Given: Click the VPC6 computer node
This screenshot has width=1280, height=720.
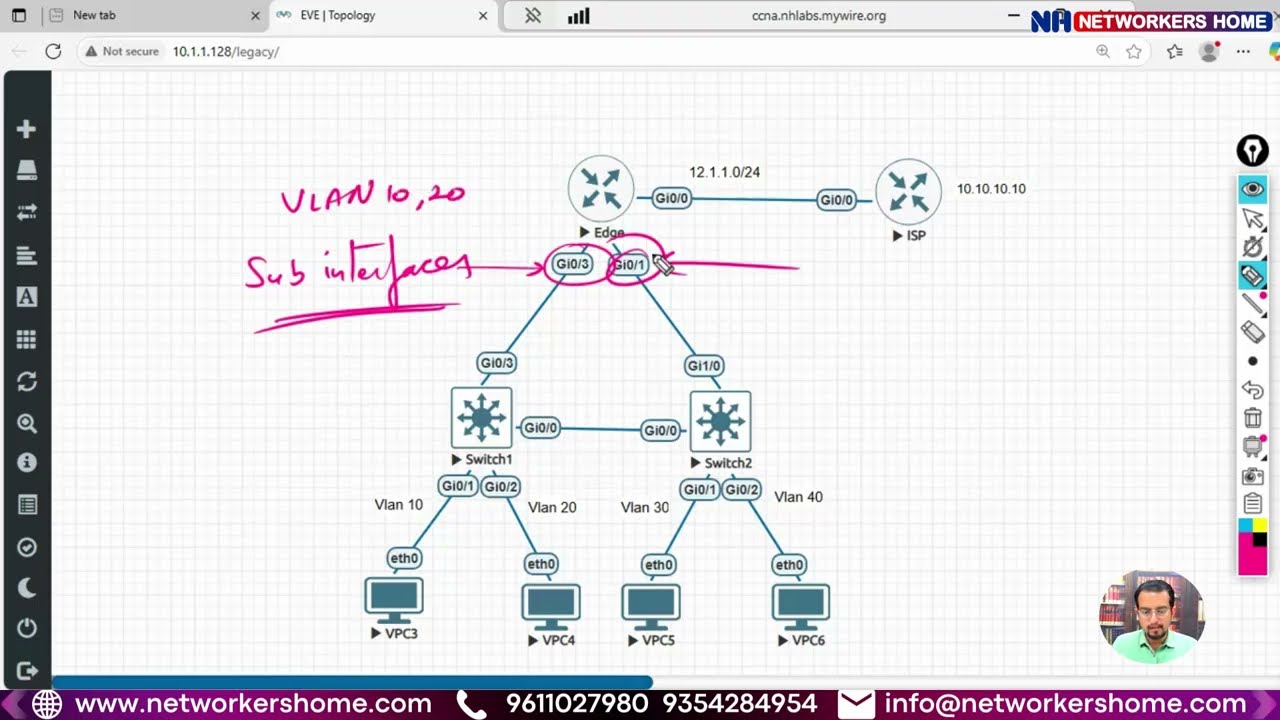Looking at the screenshot, I should [800, 606].
